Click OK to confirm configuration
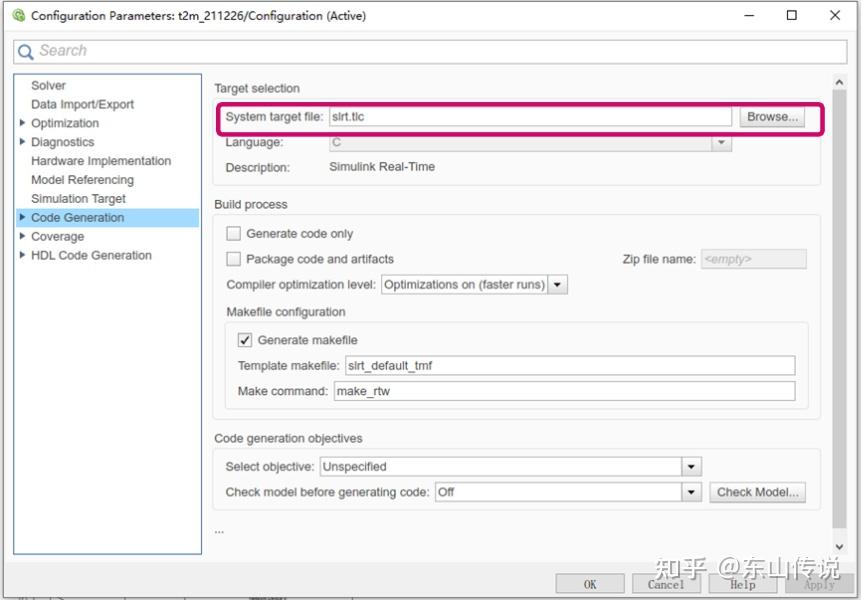 pos(589,583)
